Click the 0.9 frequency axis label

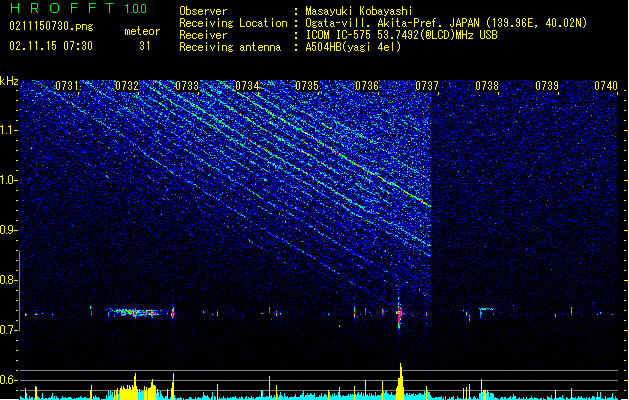(x=9, y=230)
